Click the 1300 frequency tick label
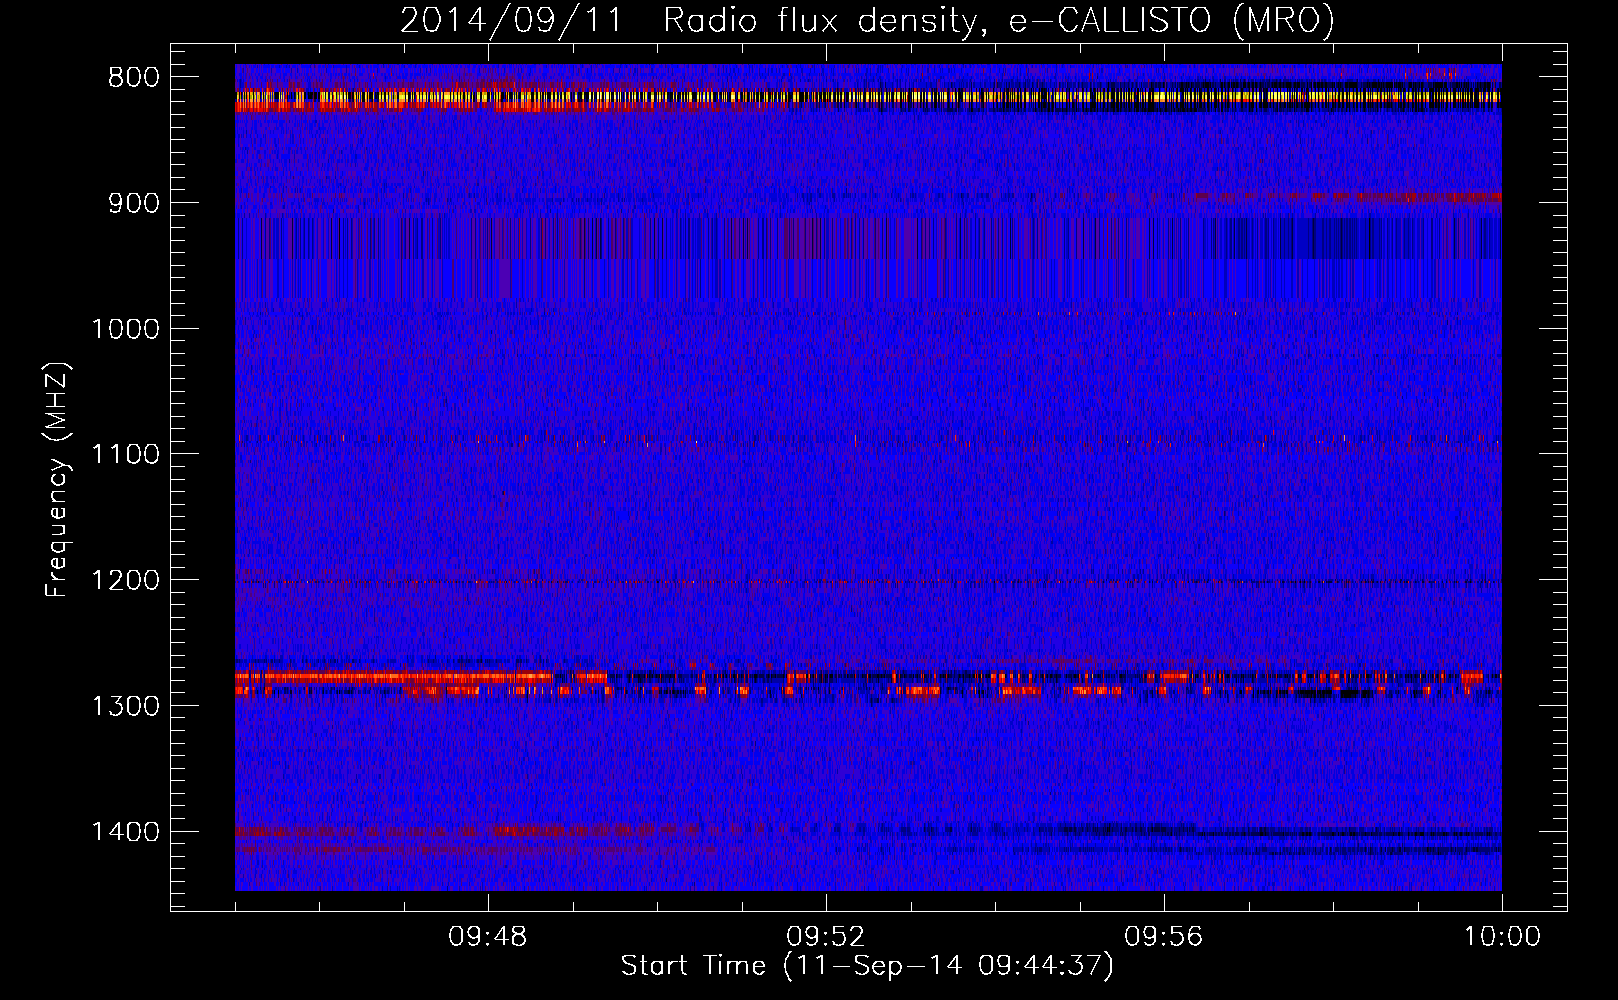The image size is (1618, 1000). pos(125,706)
